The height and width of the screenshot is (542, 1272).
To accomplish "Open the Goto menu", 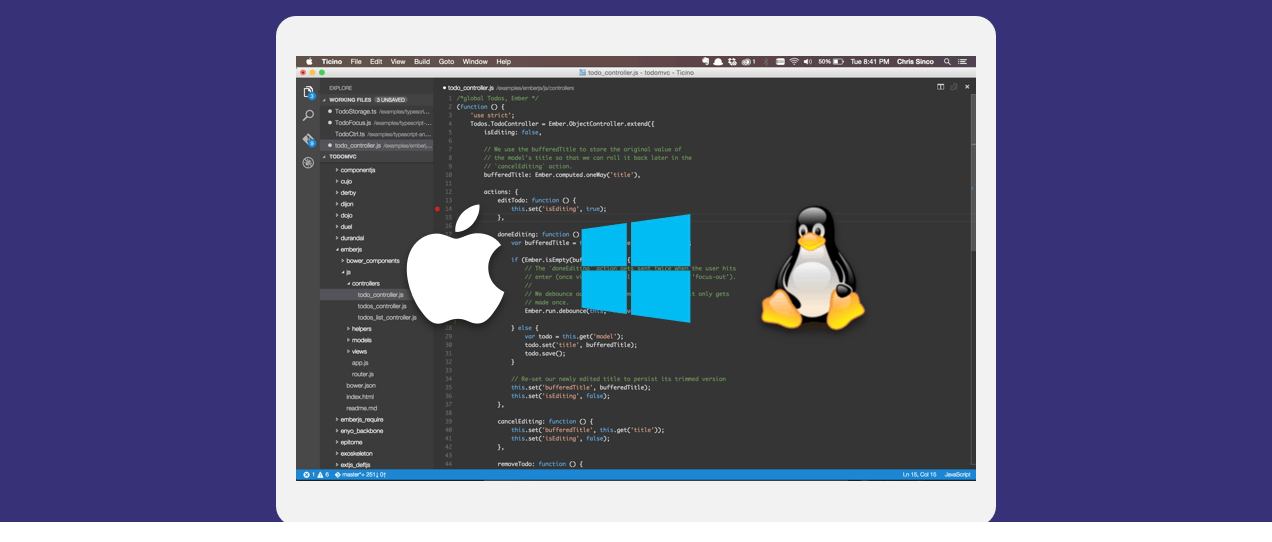I will 446,61.
